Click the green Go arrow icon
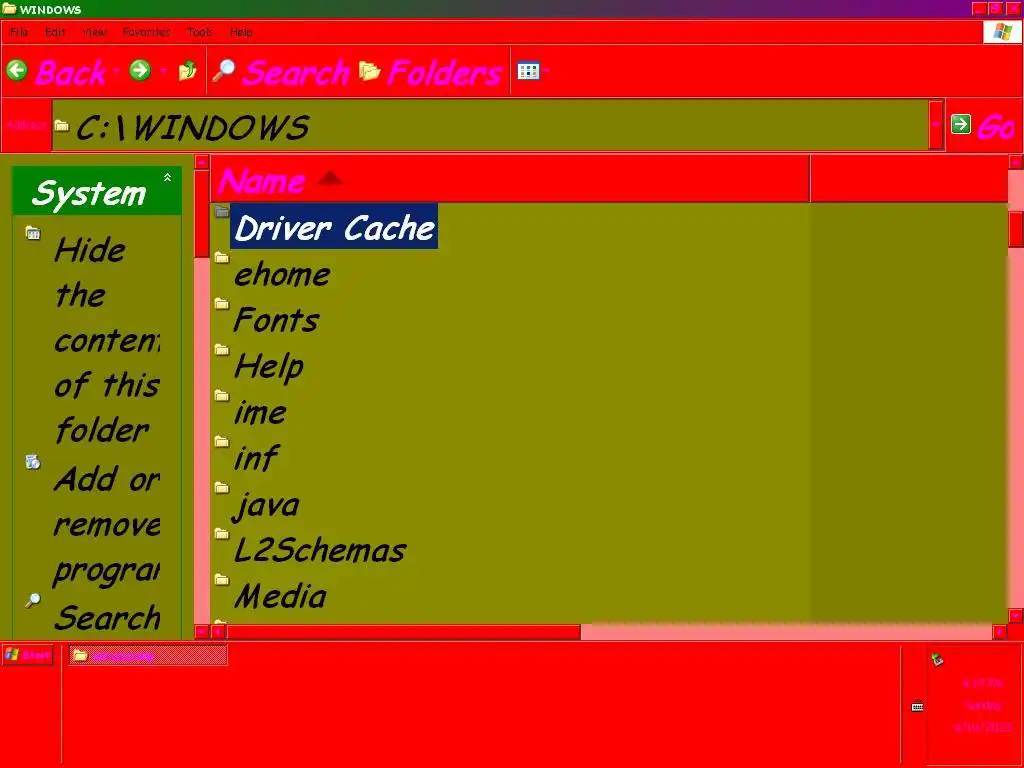Image resolution: width=1024 pixels, height=768 pixels. click(x=961, y=124)
